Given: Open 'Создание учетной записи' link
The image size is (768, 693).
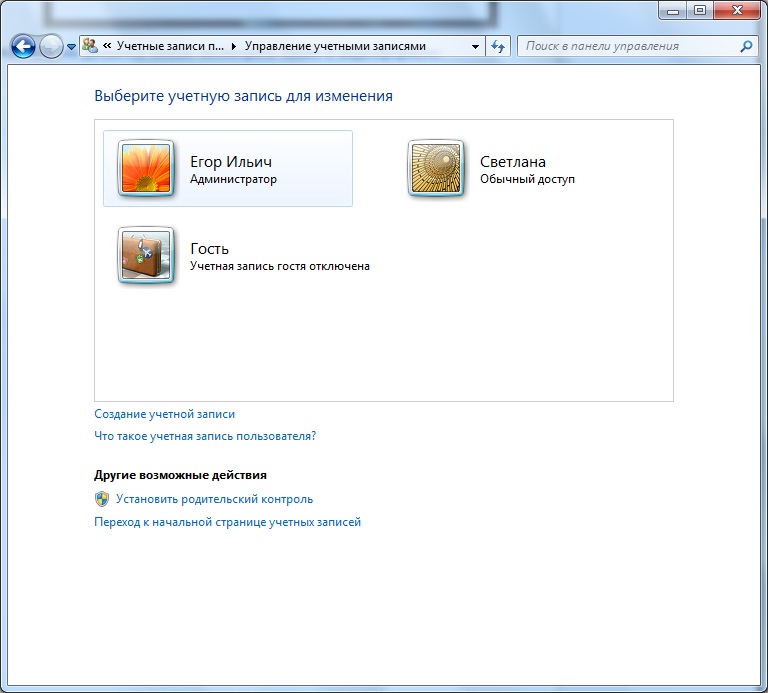Looking at the screenshot, I should (164, 413).
